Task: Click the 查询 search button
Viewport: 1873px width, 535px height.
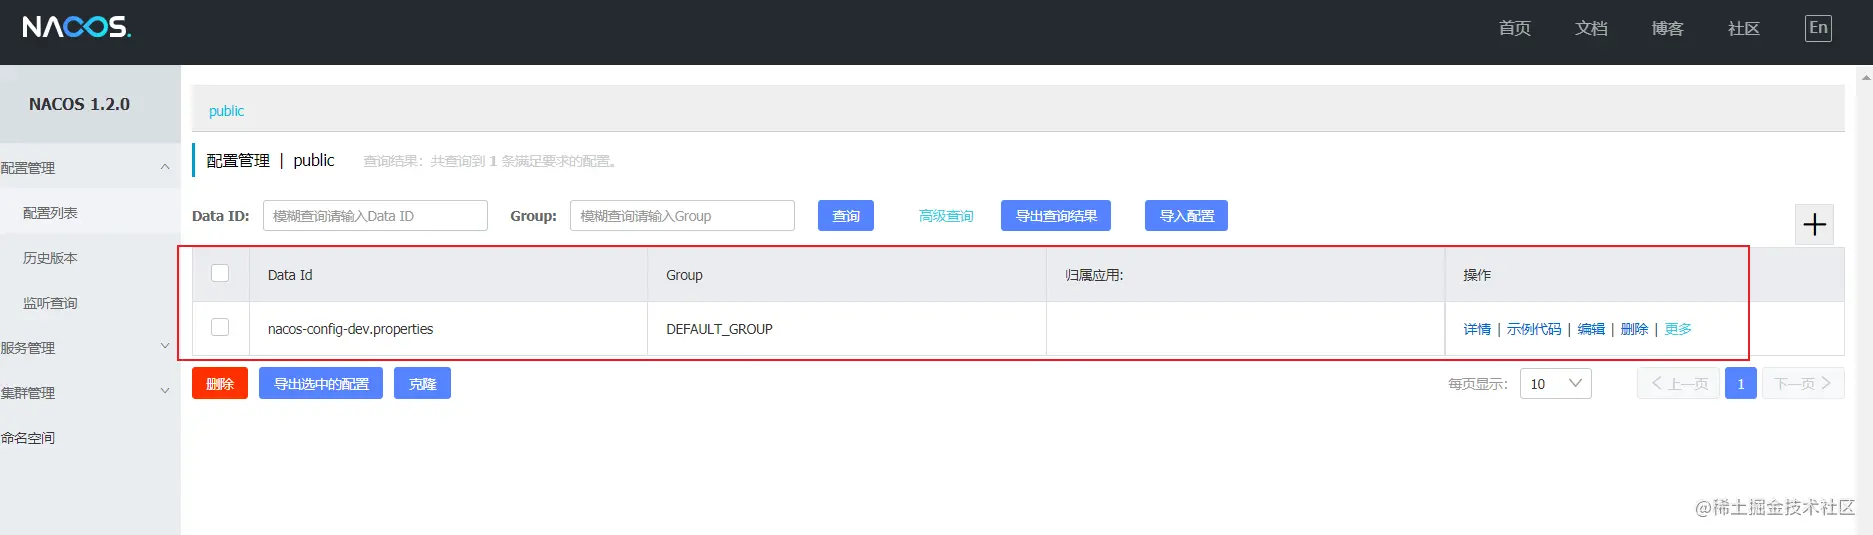Action: click(x=846, y=216)
